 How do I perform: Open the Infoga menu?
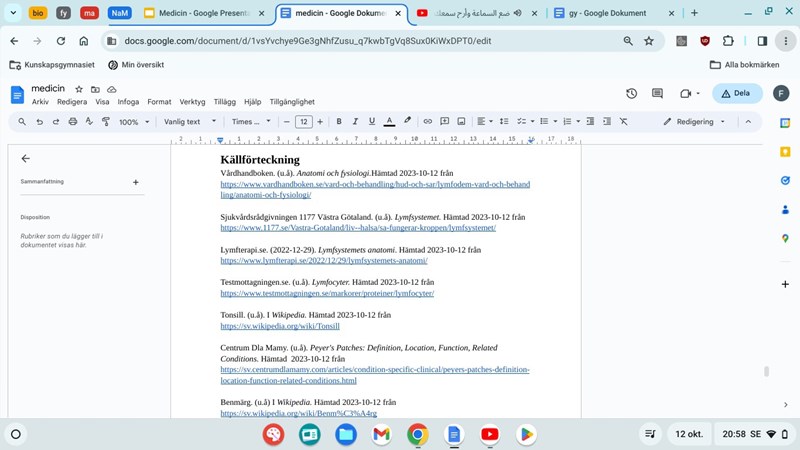(x=128, y=102)
